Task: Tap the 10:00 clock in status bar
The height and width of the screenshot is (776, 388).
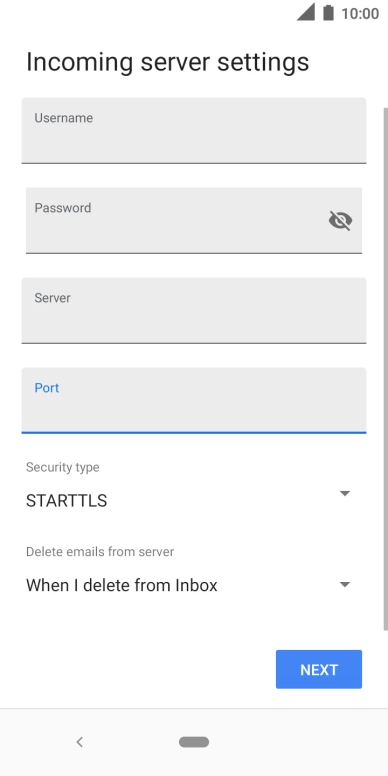Action: tap(360, 13)
